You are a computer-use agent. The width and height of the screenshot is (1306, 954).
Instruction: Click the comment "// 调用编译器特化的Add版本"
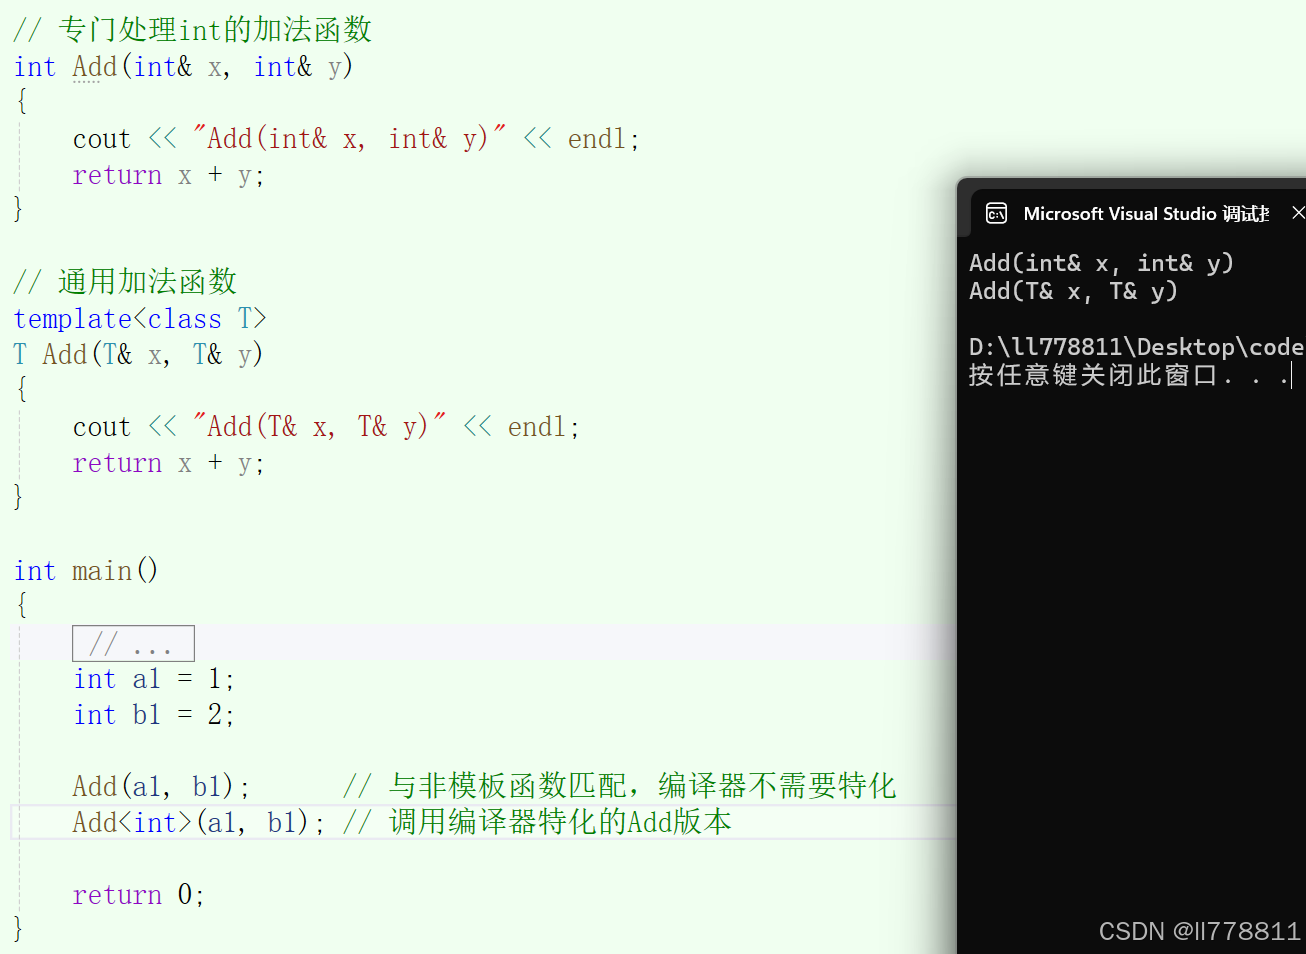coord(537,823)
